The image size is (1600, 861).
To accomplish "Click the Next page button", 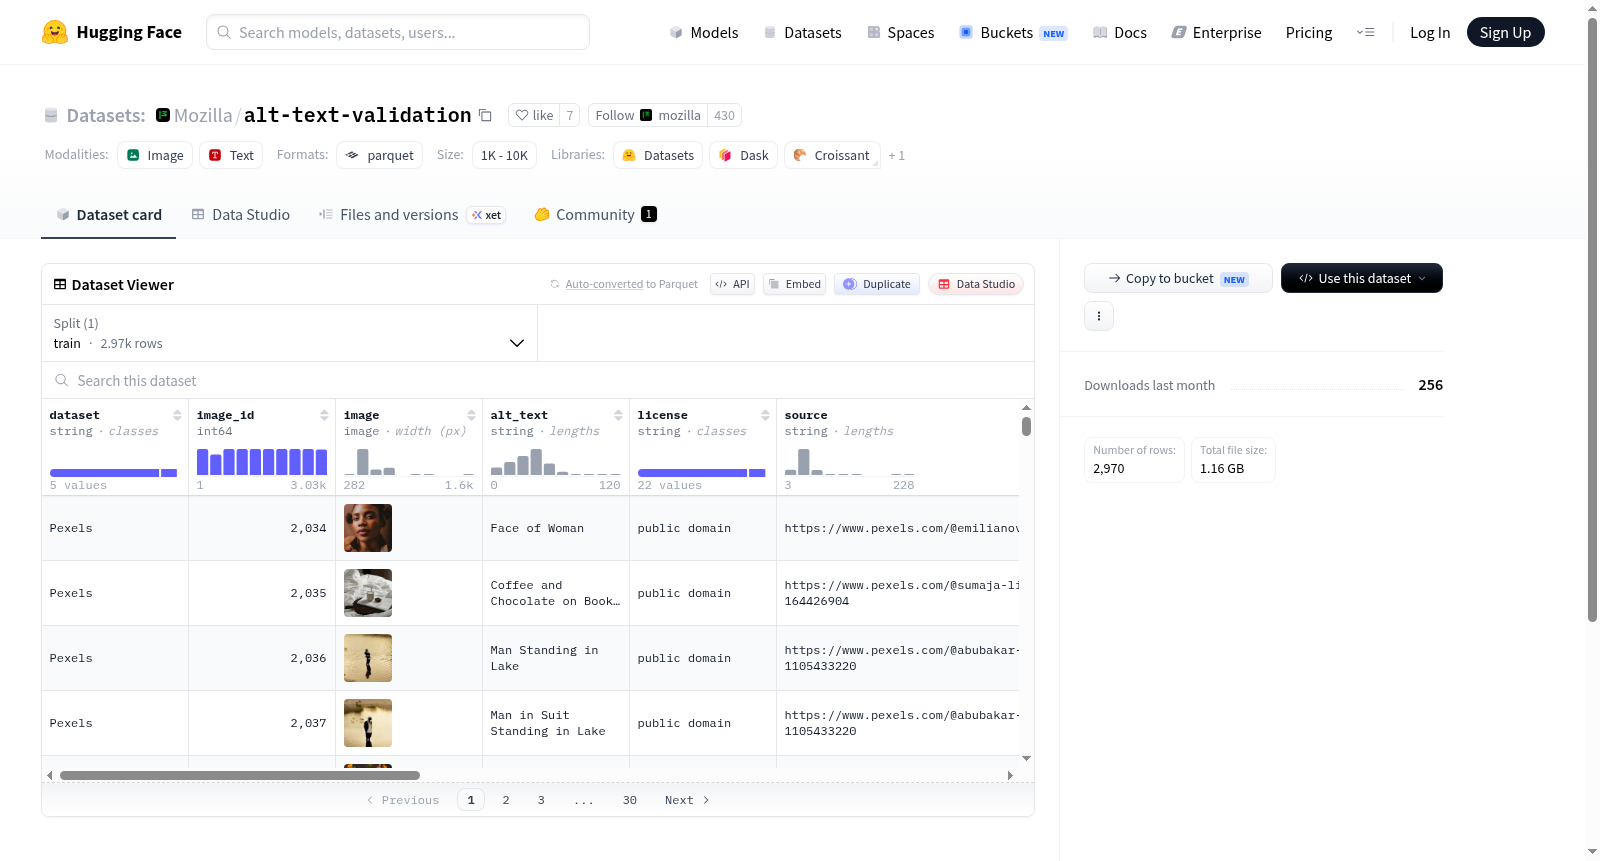I will [x=687, y=800].
